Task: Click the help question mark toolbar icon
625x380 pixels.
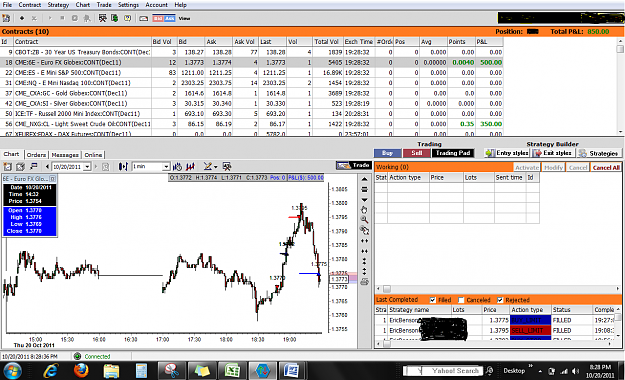Action: (128, 18)
